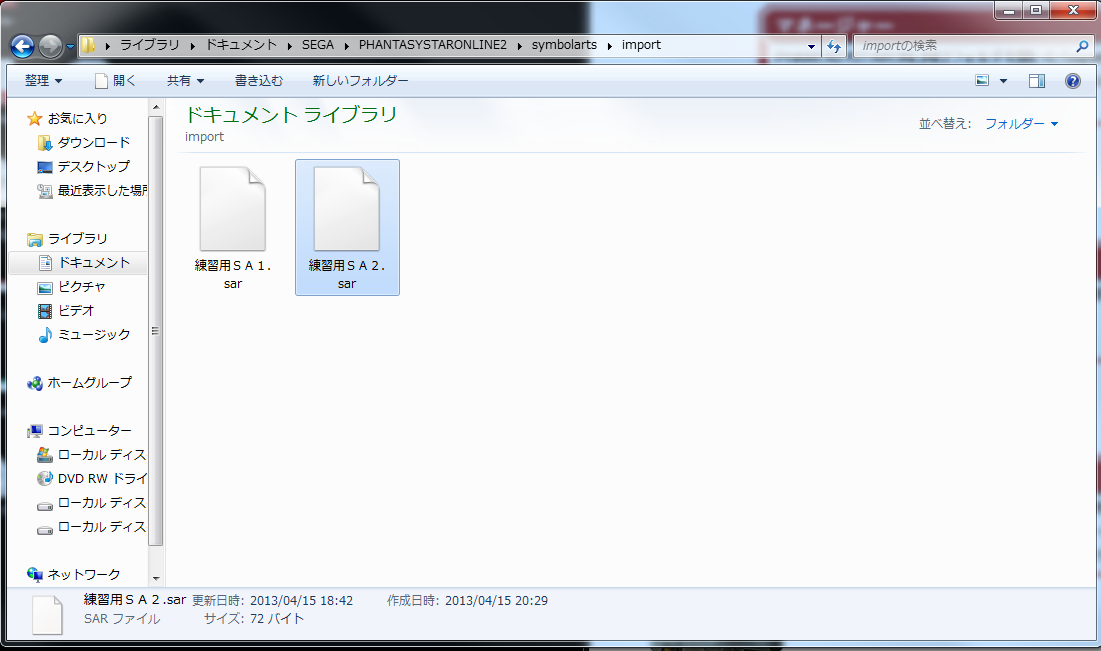Select ドキュメント in the address breadcrumb
This screenshot has width=1101, height=651.
point(241,45)
